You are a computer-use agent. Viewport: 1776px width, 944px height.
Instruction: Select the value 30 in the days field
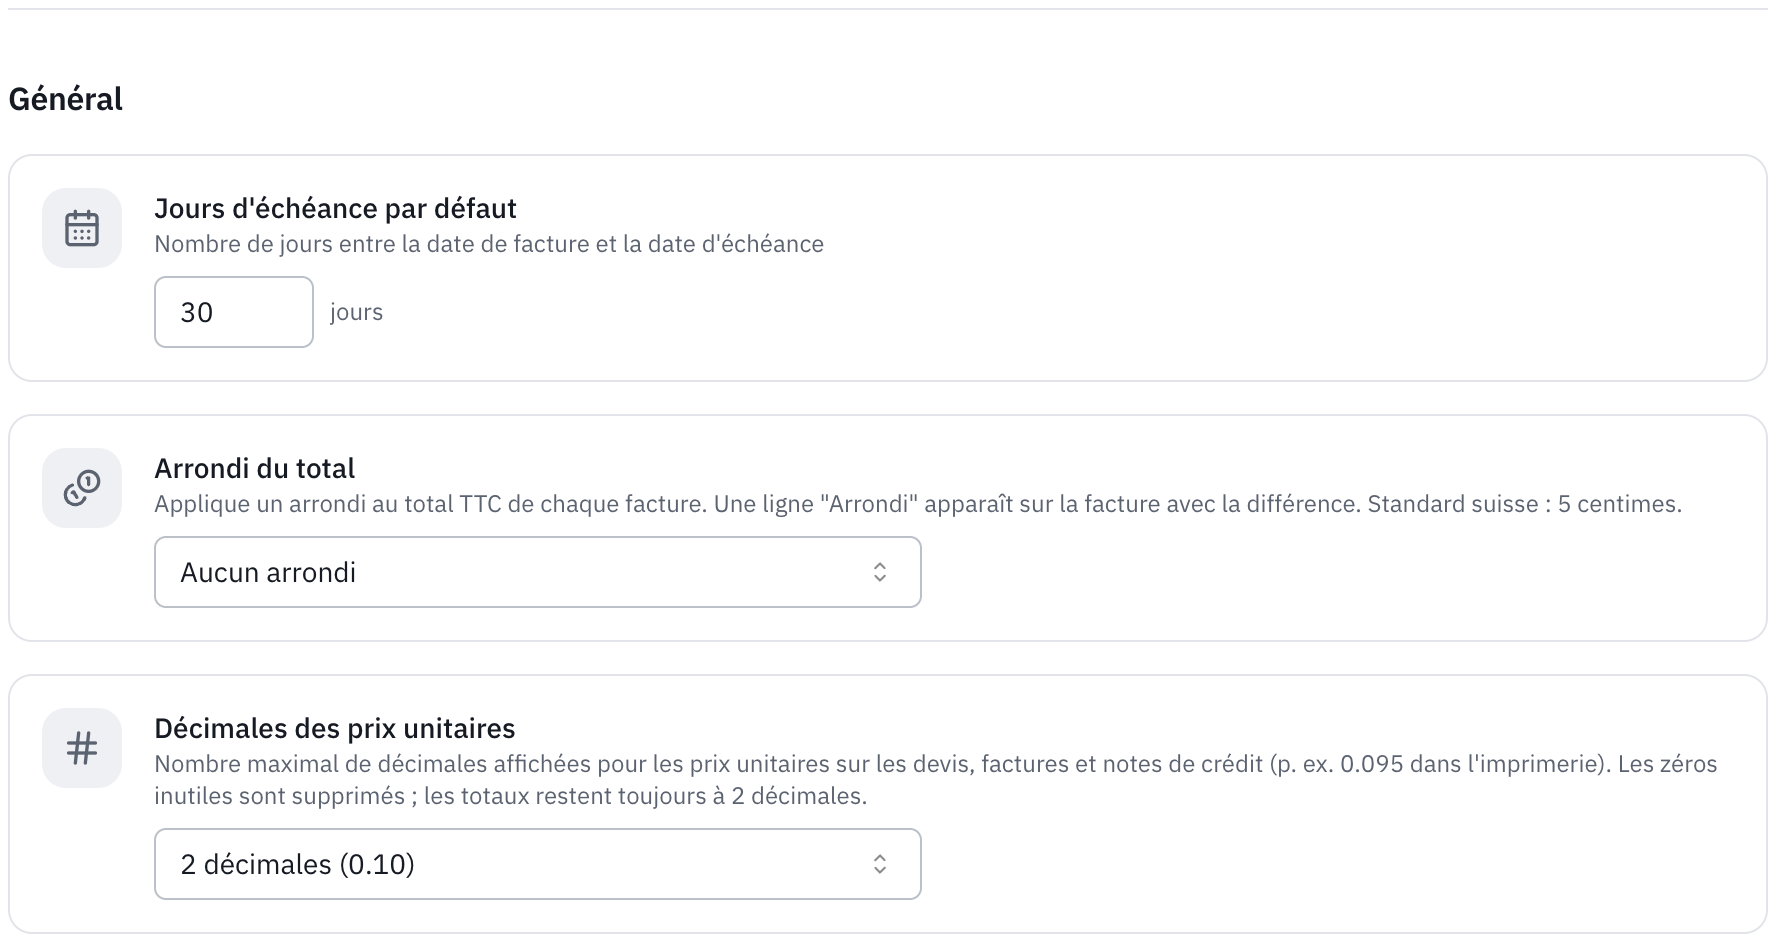tap(197, 312)
